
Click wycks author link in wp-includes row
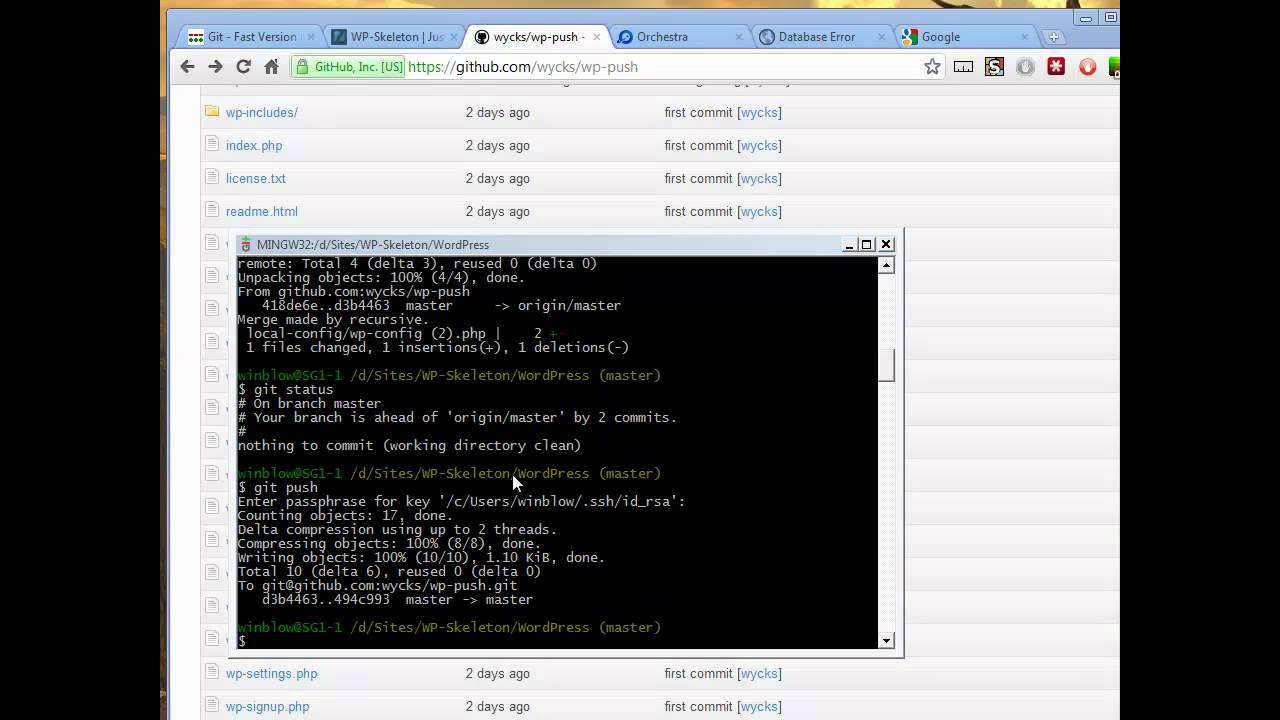[x=759, y=112]
